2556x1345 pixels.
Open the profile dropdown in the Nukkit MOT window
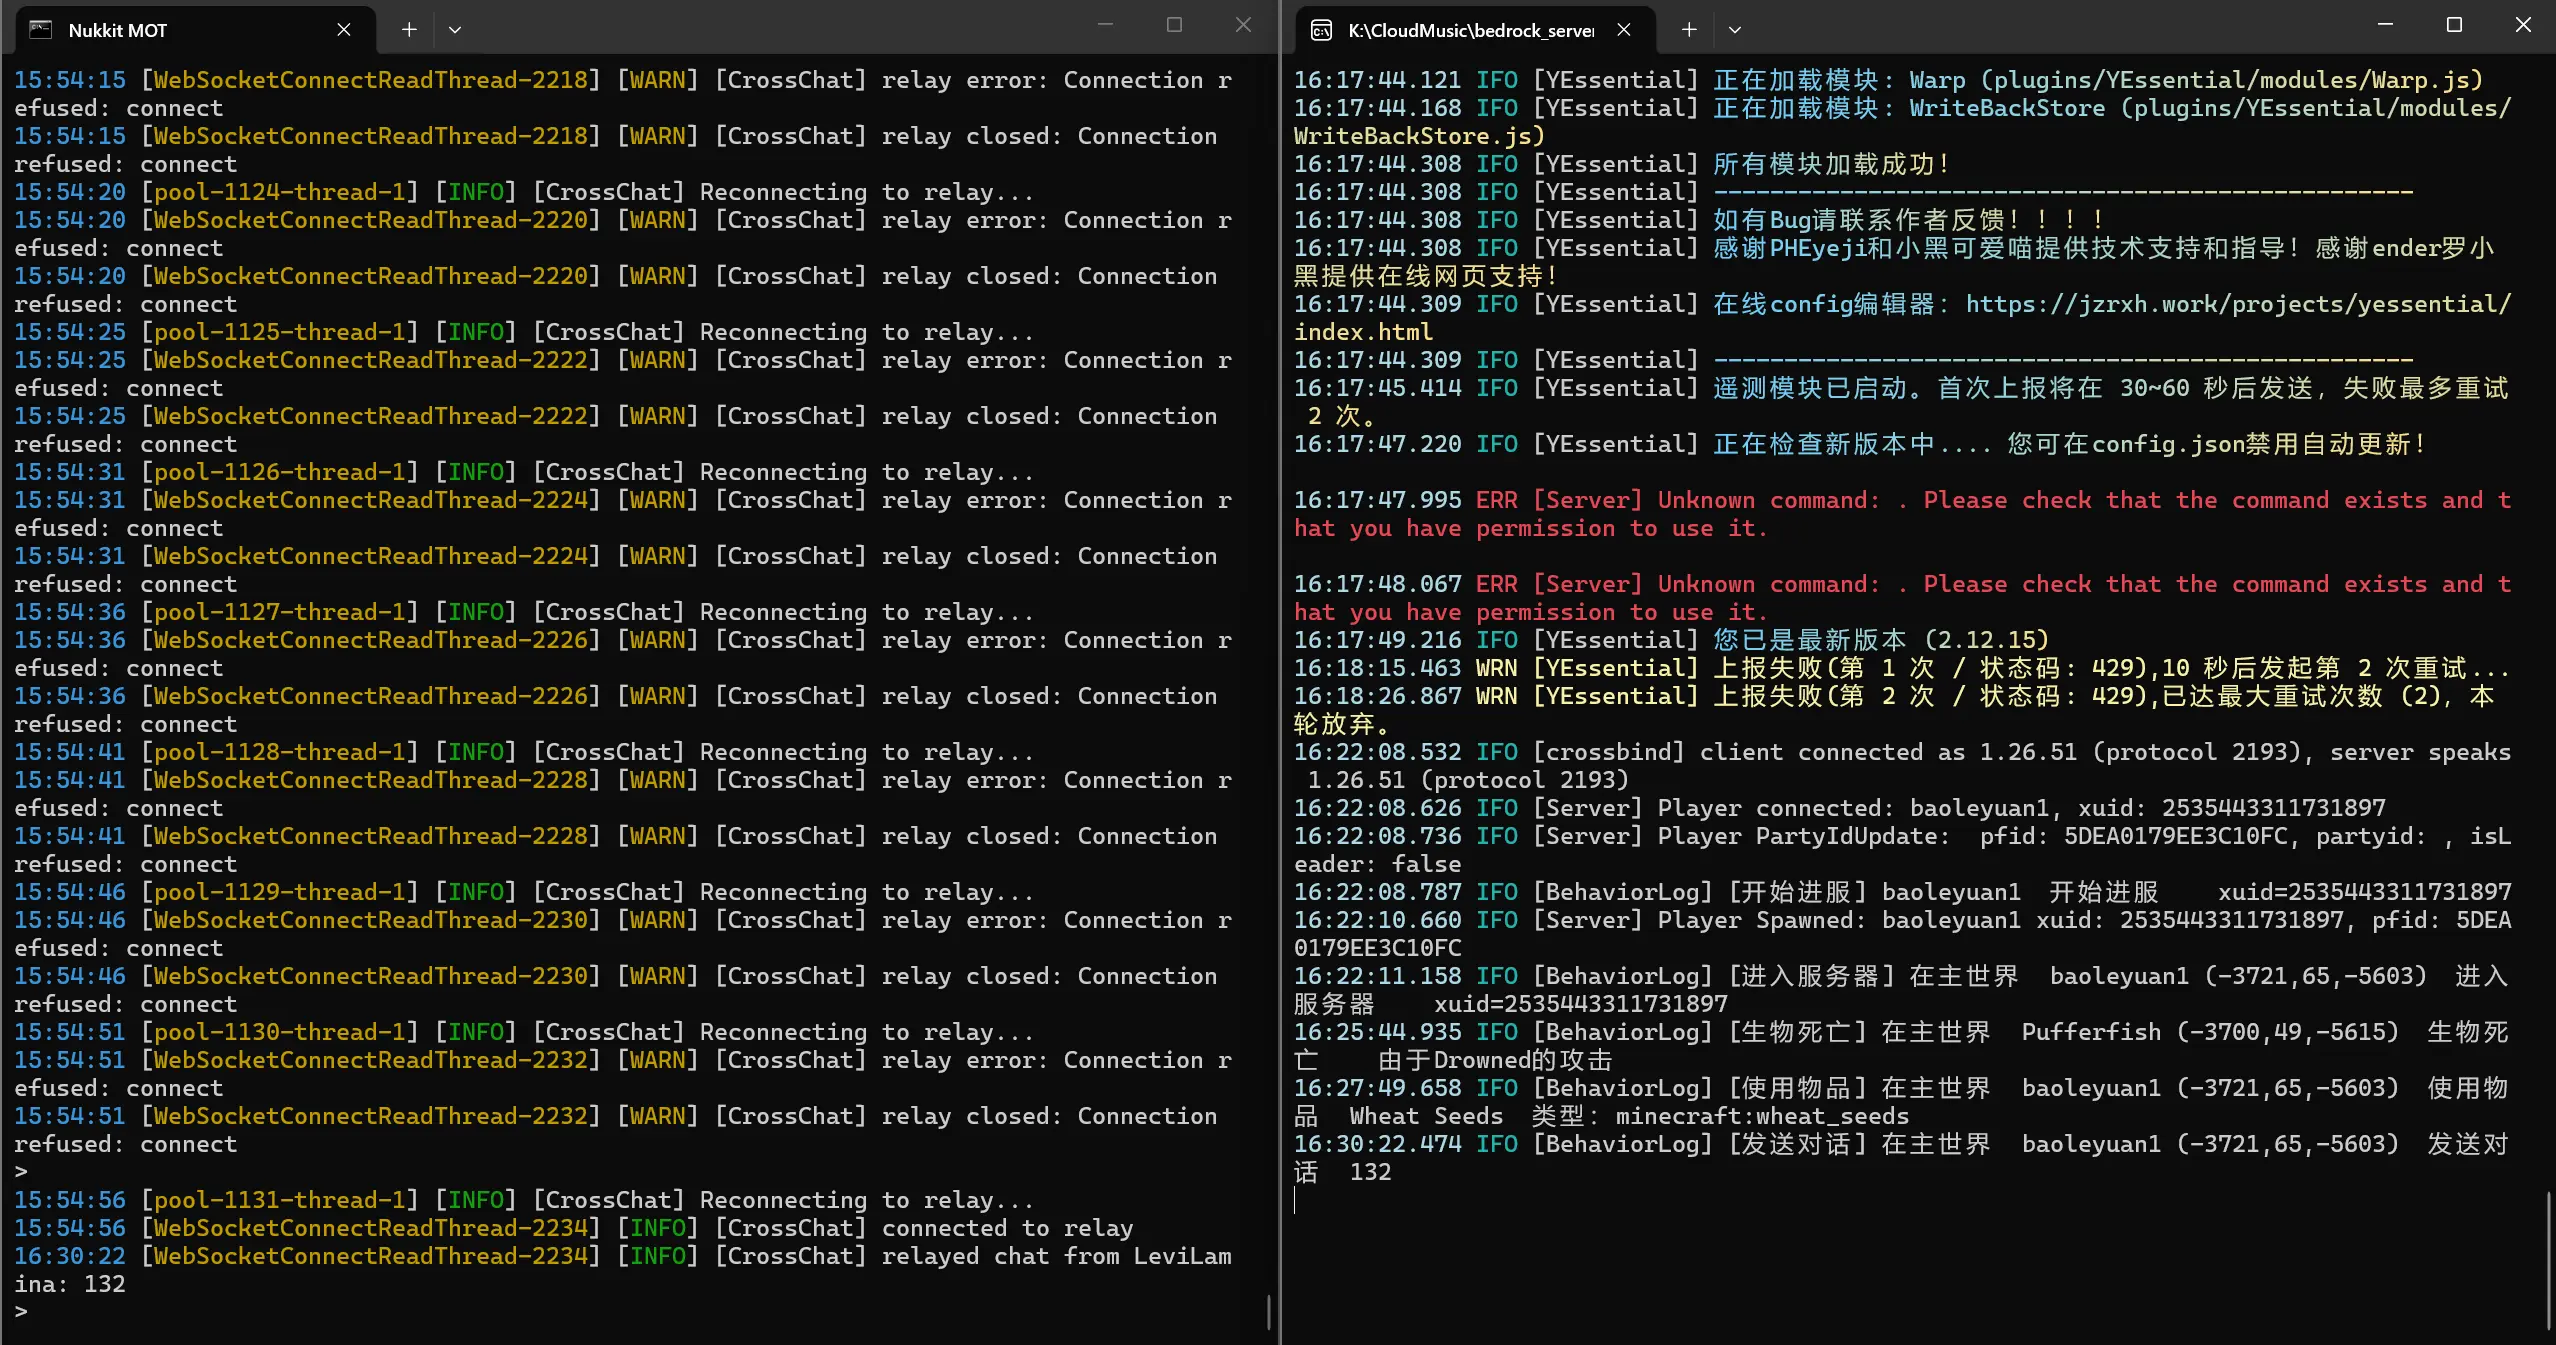pyautogui.click(x=455, y=30)
